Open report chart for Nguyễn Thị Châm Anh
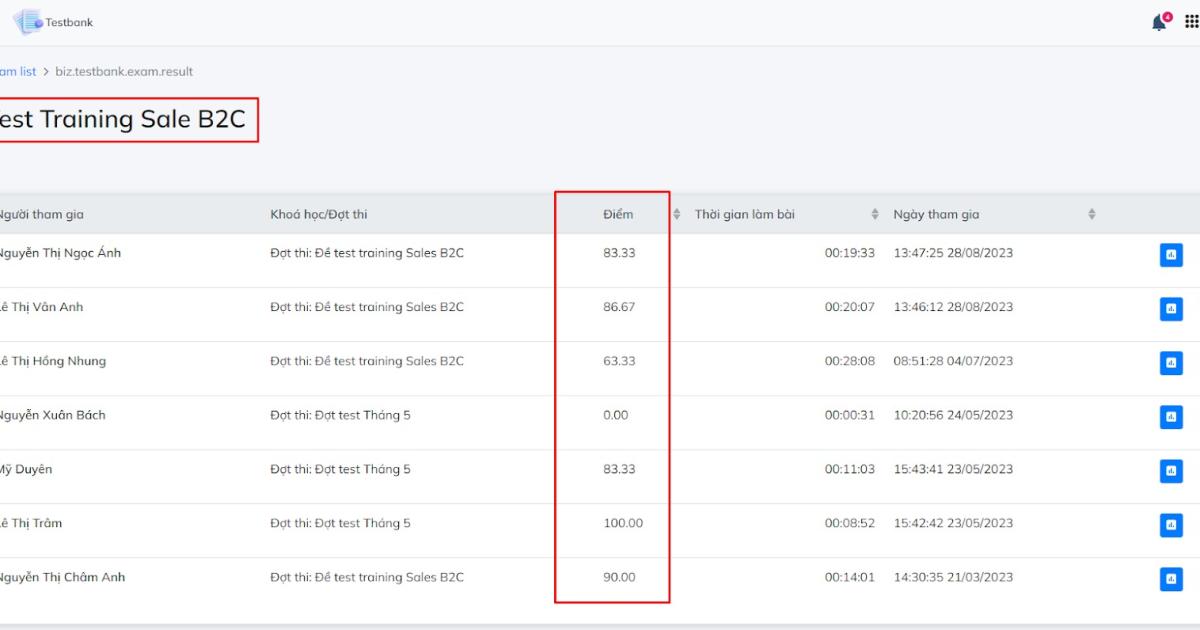 click(1171, 578)
